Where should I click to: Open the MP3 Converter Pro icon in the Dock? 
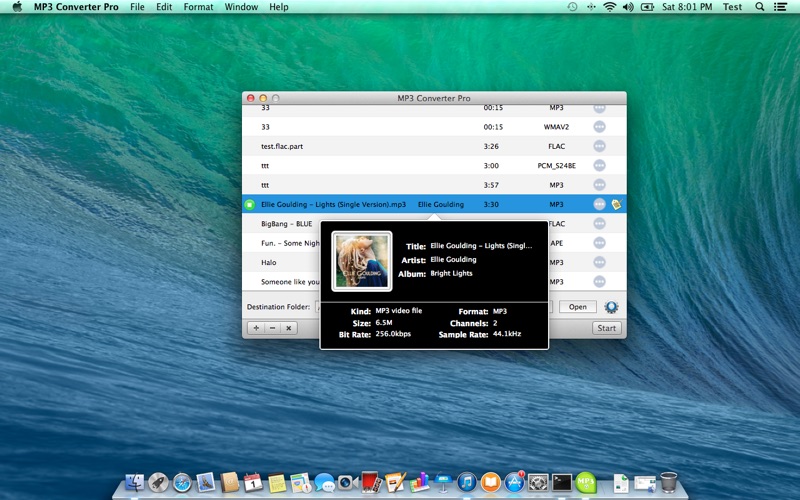(x=586, y=482)
